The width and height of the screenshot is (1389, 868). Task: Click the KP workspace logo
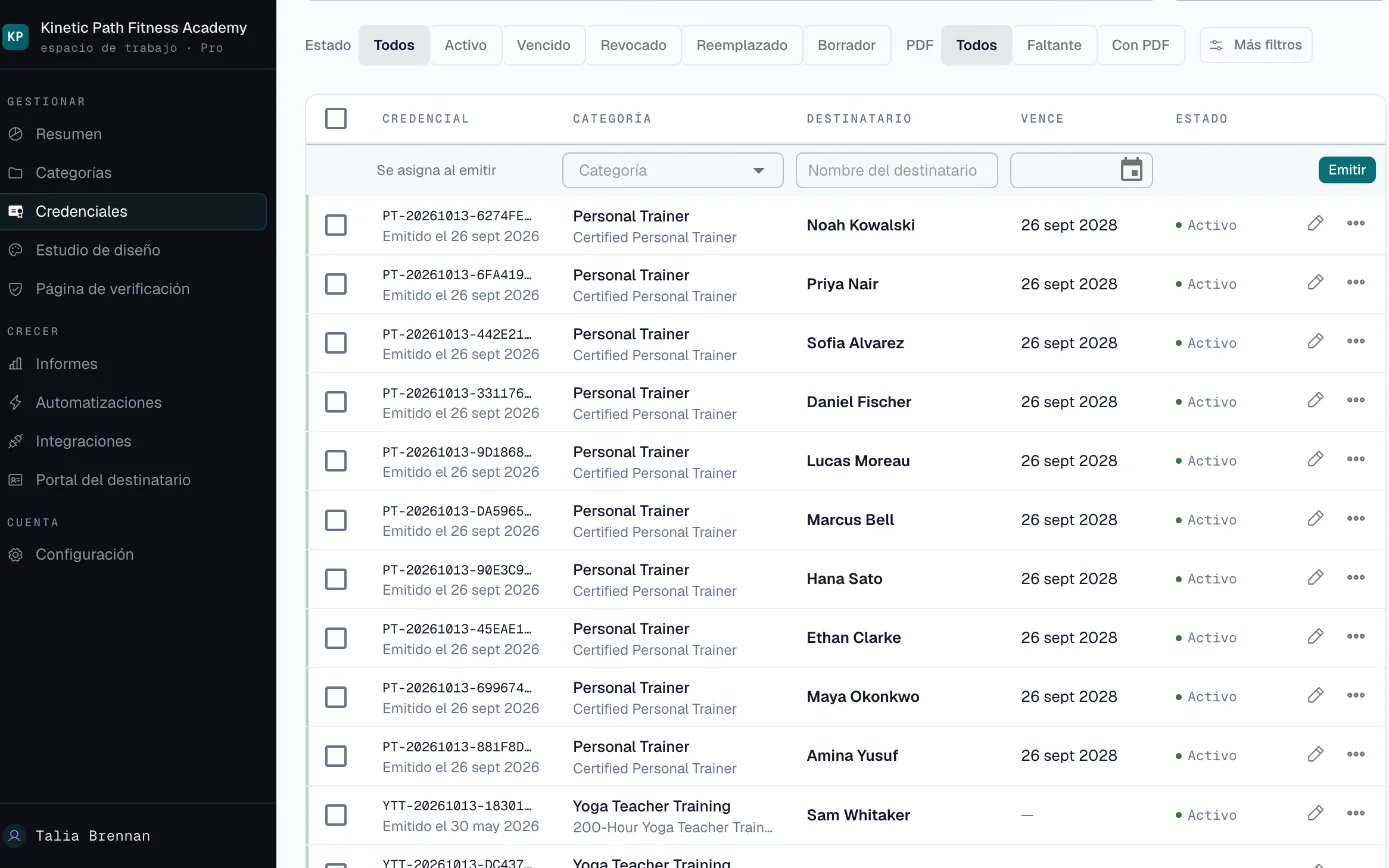click(x=16, y=37)
